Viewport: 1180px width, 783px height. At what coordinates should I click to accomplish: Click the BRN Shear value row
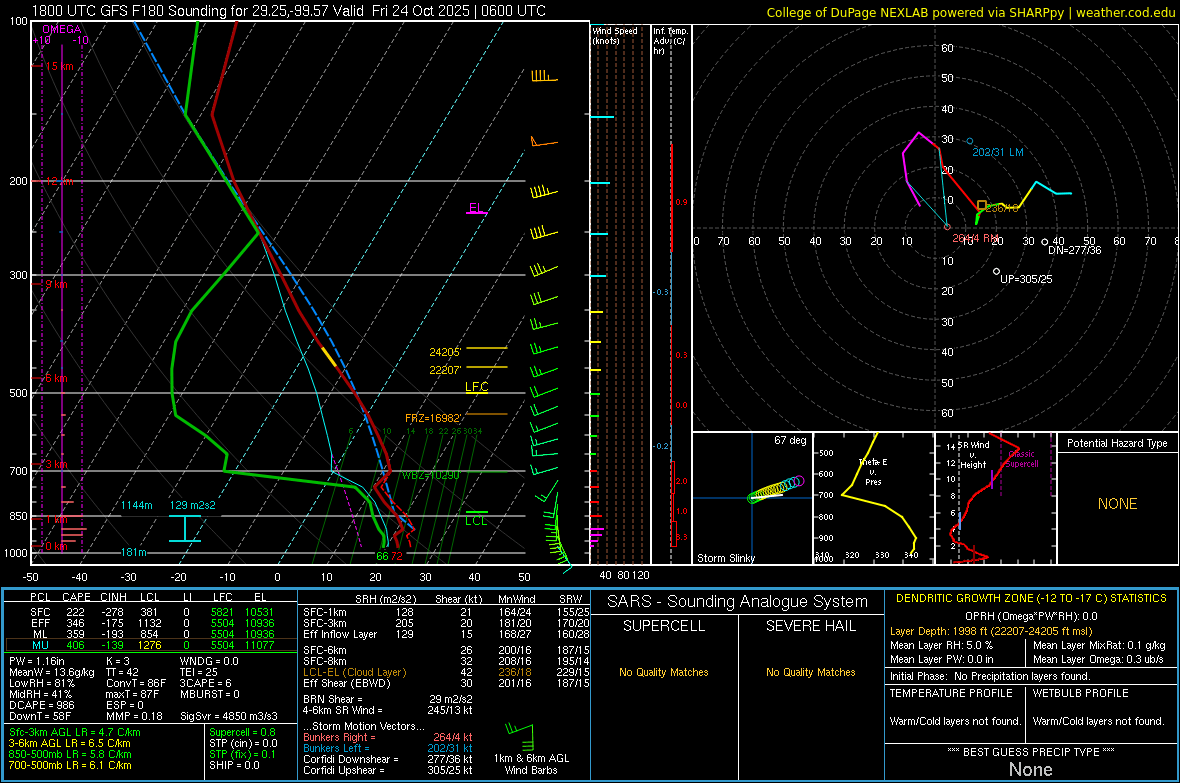(x=388, y=699)
